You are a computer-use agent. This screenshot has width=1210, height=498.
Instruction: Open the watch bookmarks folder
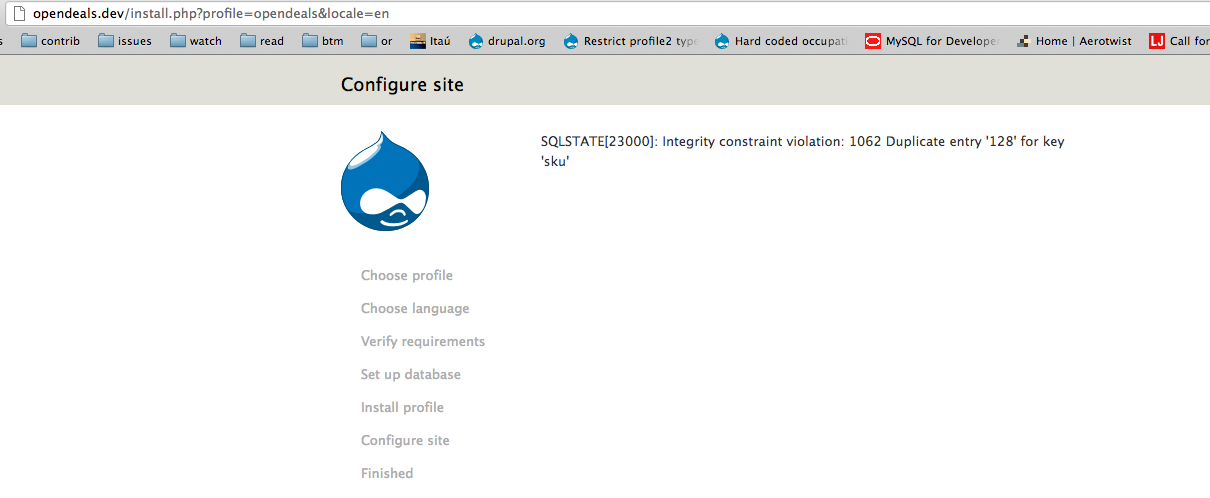196,41
